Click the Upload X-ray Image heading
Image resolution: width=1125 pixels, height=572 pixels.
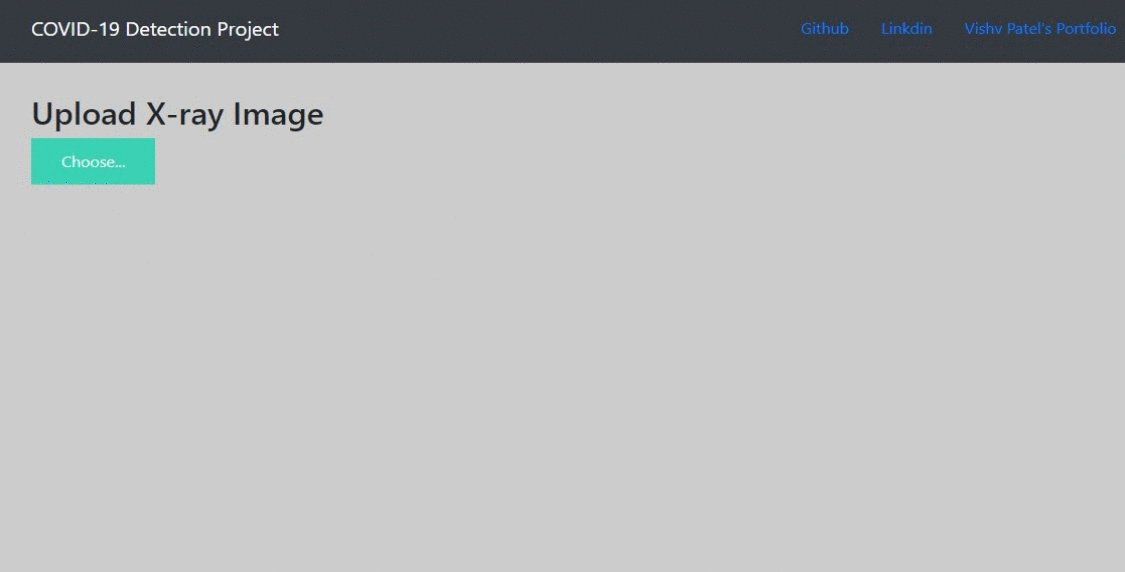coord(177,114)
